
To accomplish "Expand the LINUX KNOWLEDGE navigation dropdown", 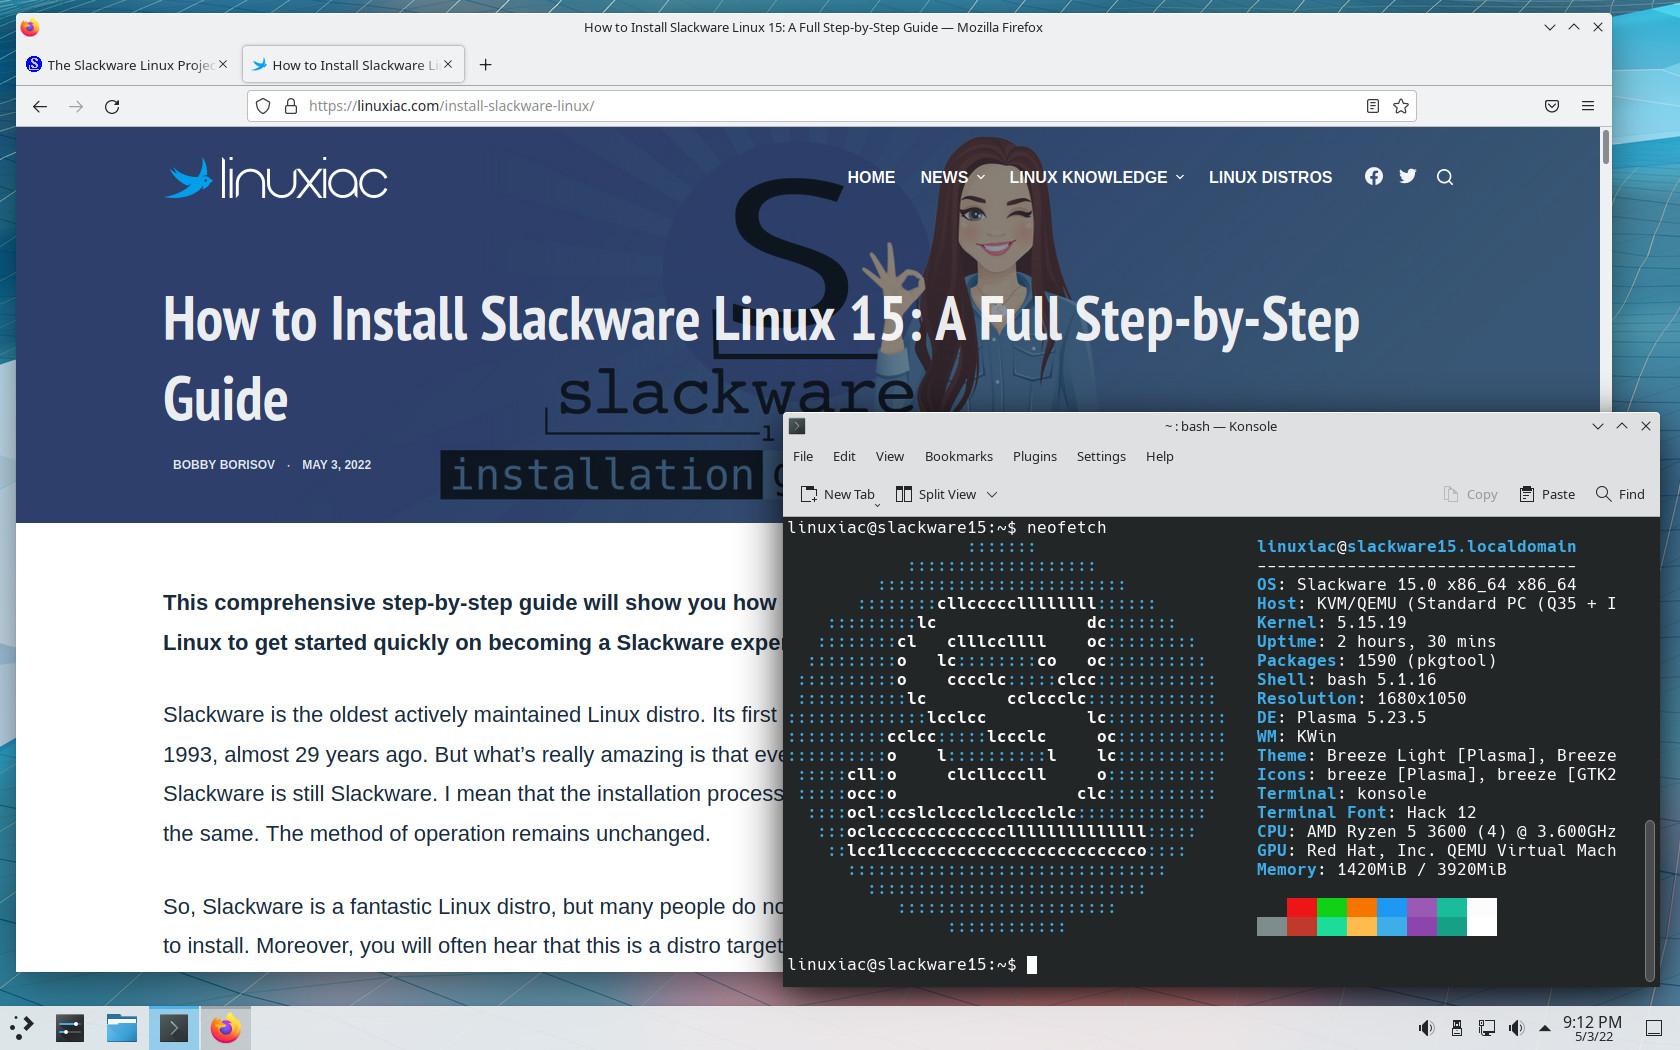I will 1097,177.
